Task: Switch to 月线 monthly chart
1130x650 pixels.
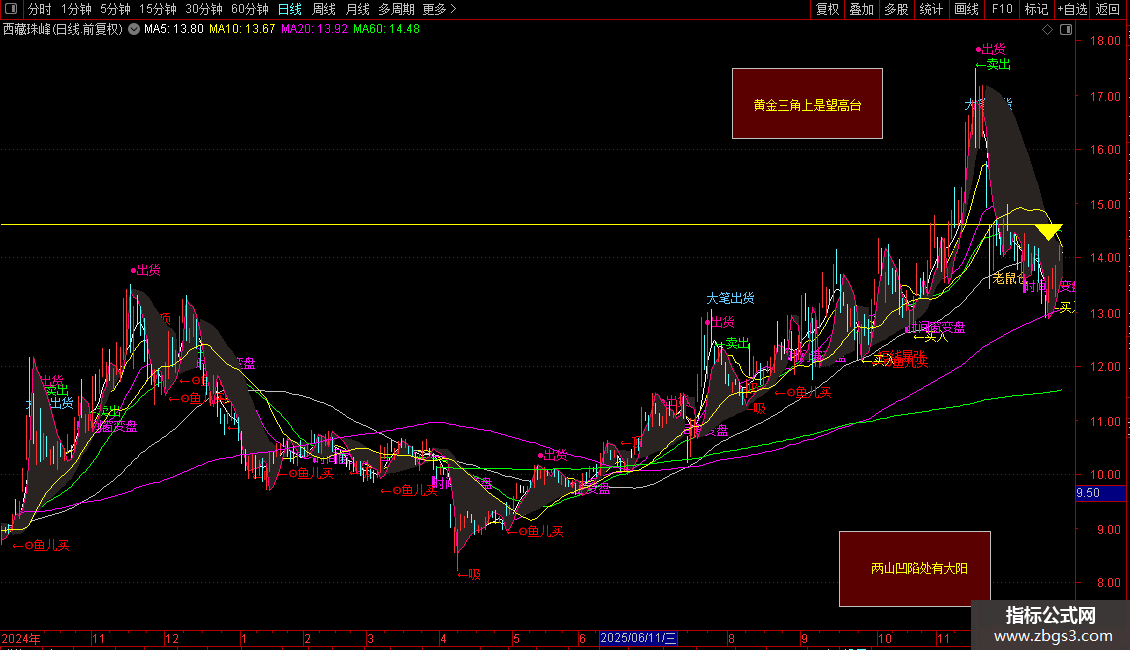Action: pos(357,9)
